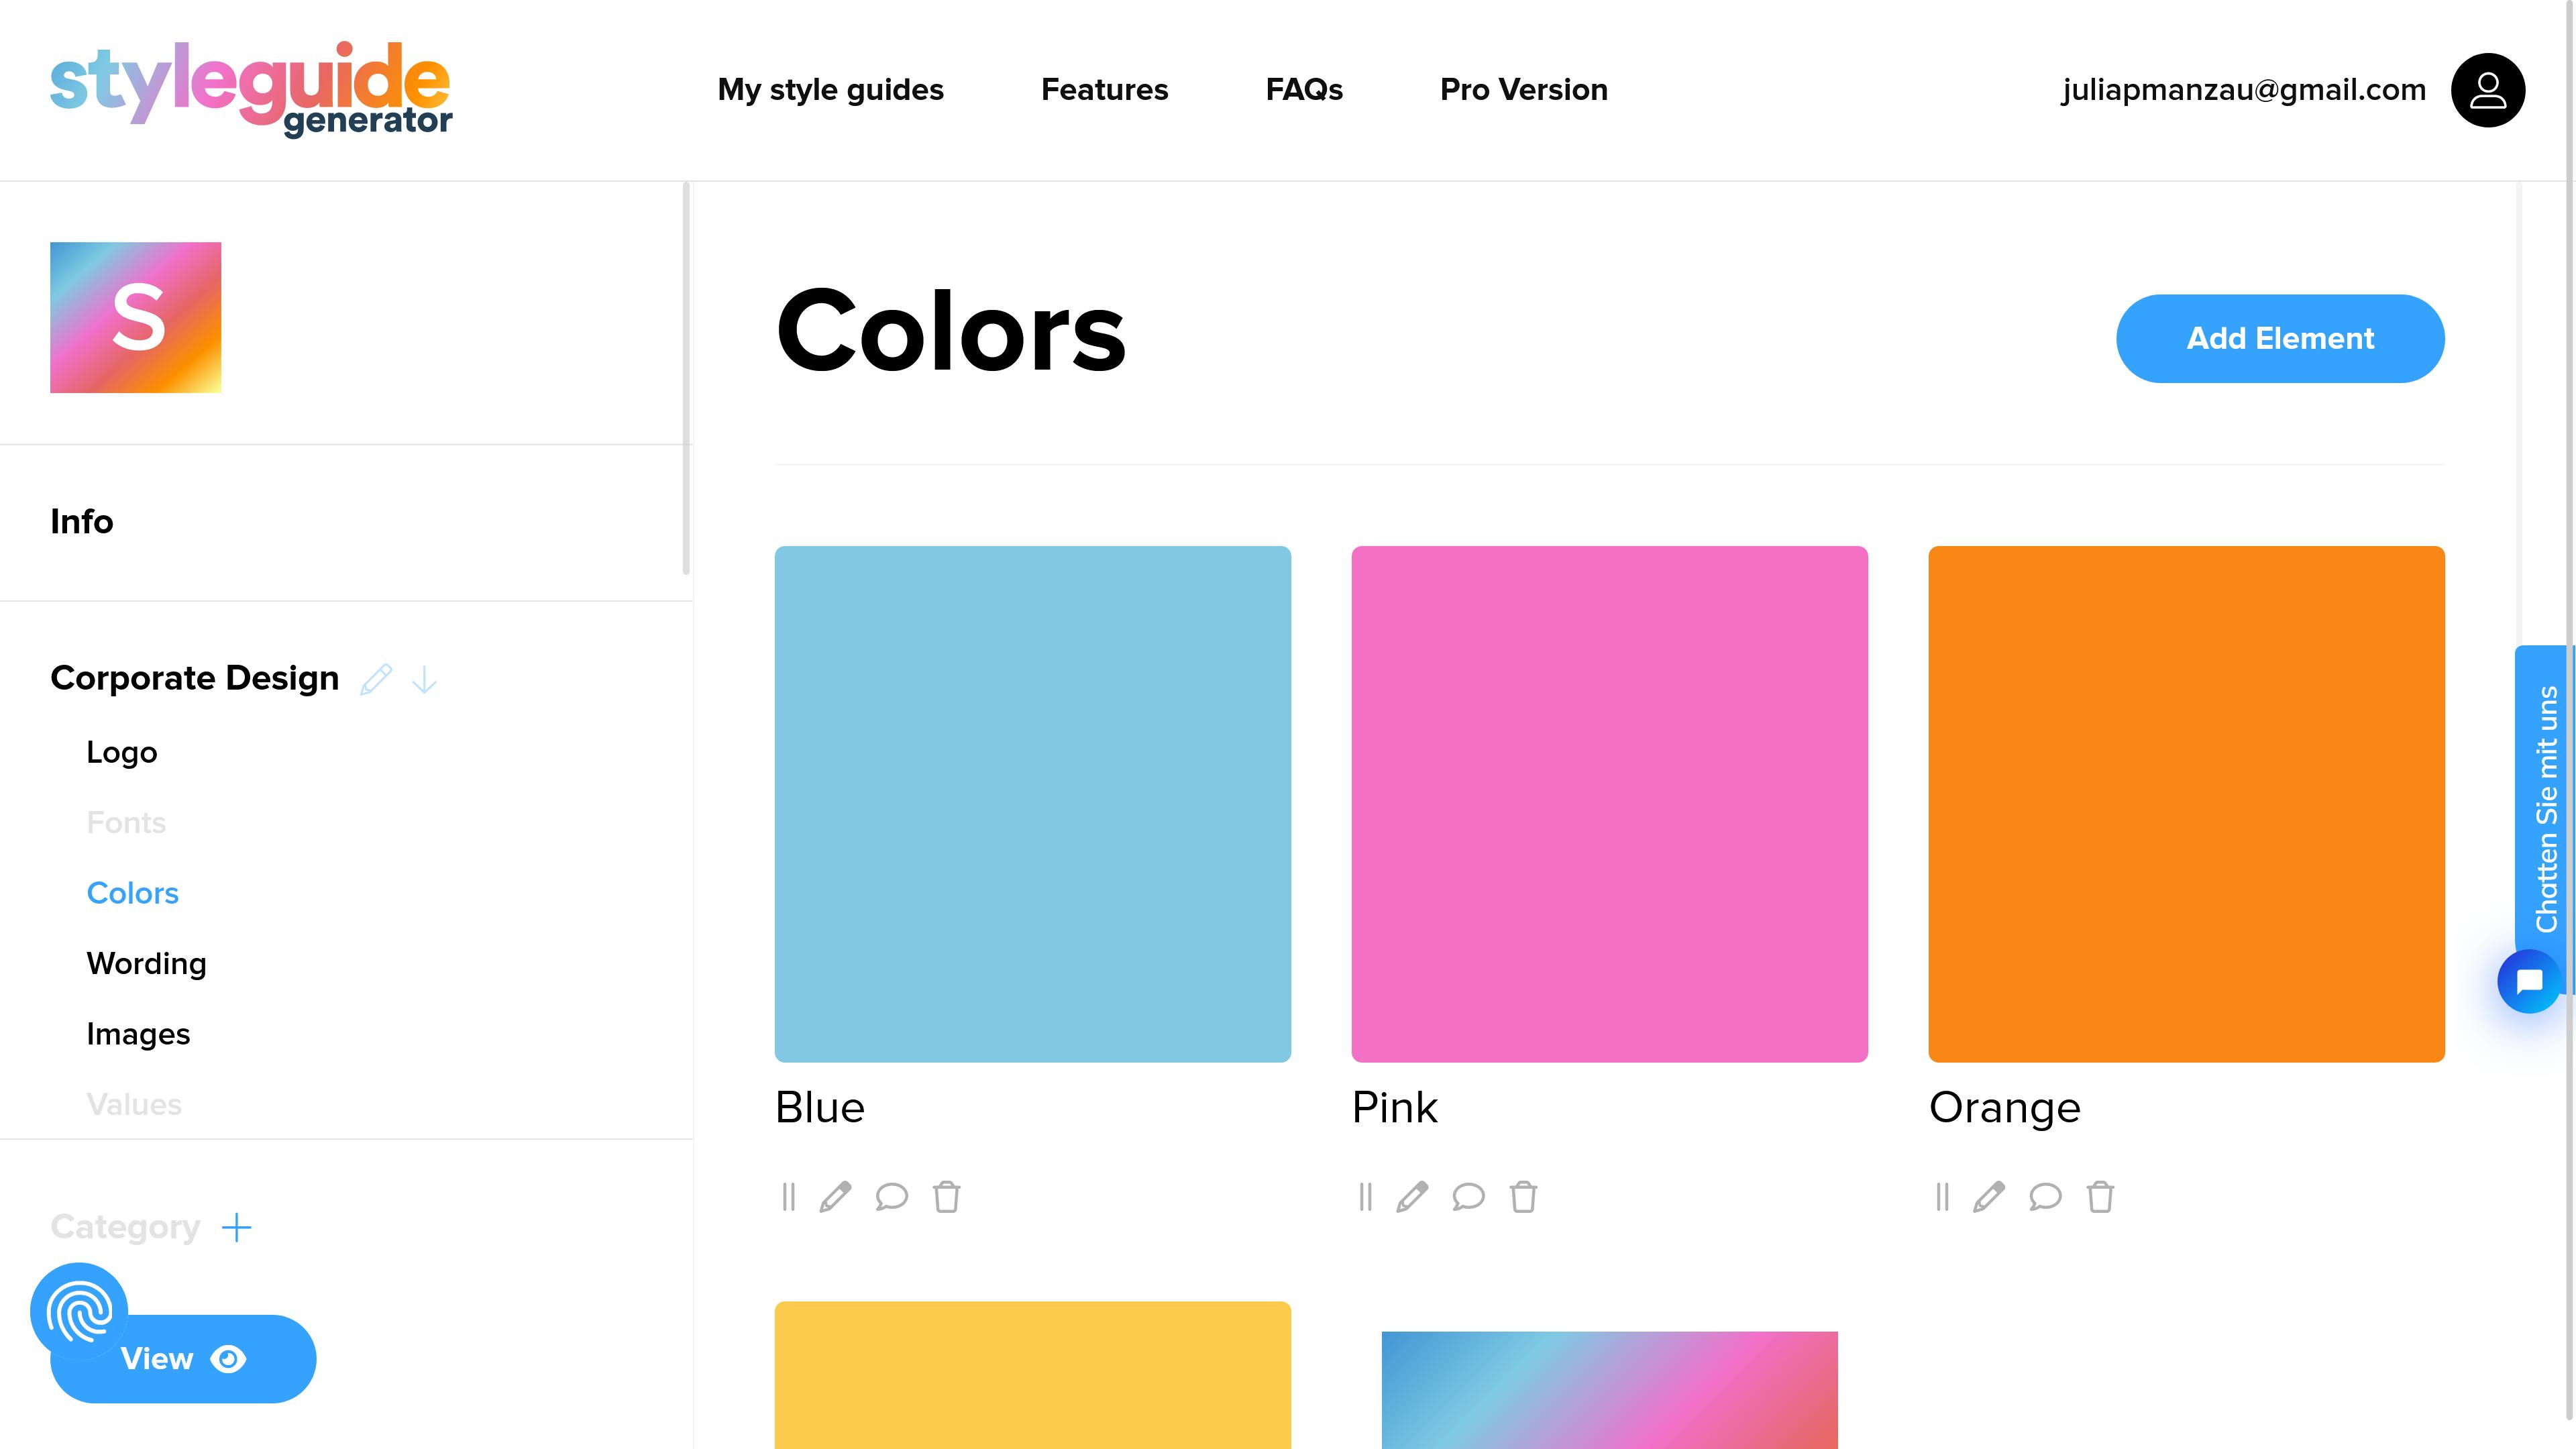Collapse Corporate Design using the down arrow
Screen dimensions: 2576x1449
[424, 680]
